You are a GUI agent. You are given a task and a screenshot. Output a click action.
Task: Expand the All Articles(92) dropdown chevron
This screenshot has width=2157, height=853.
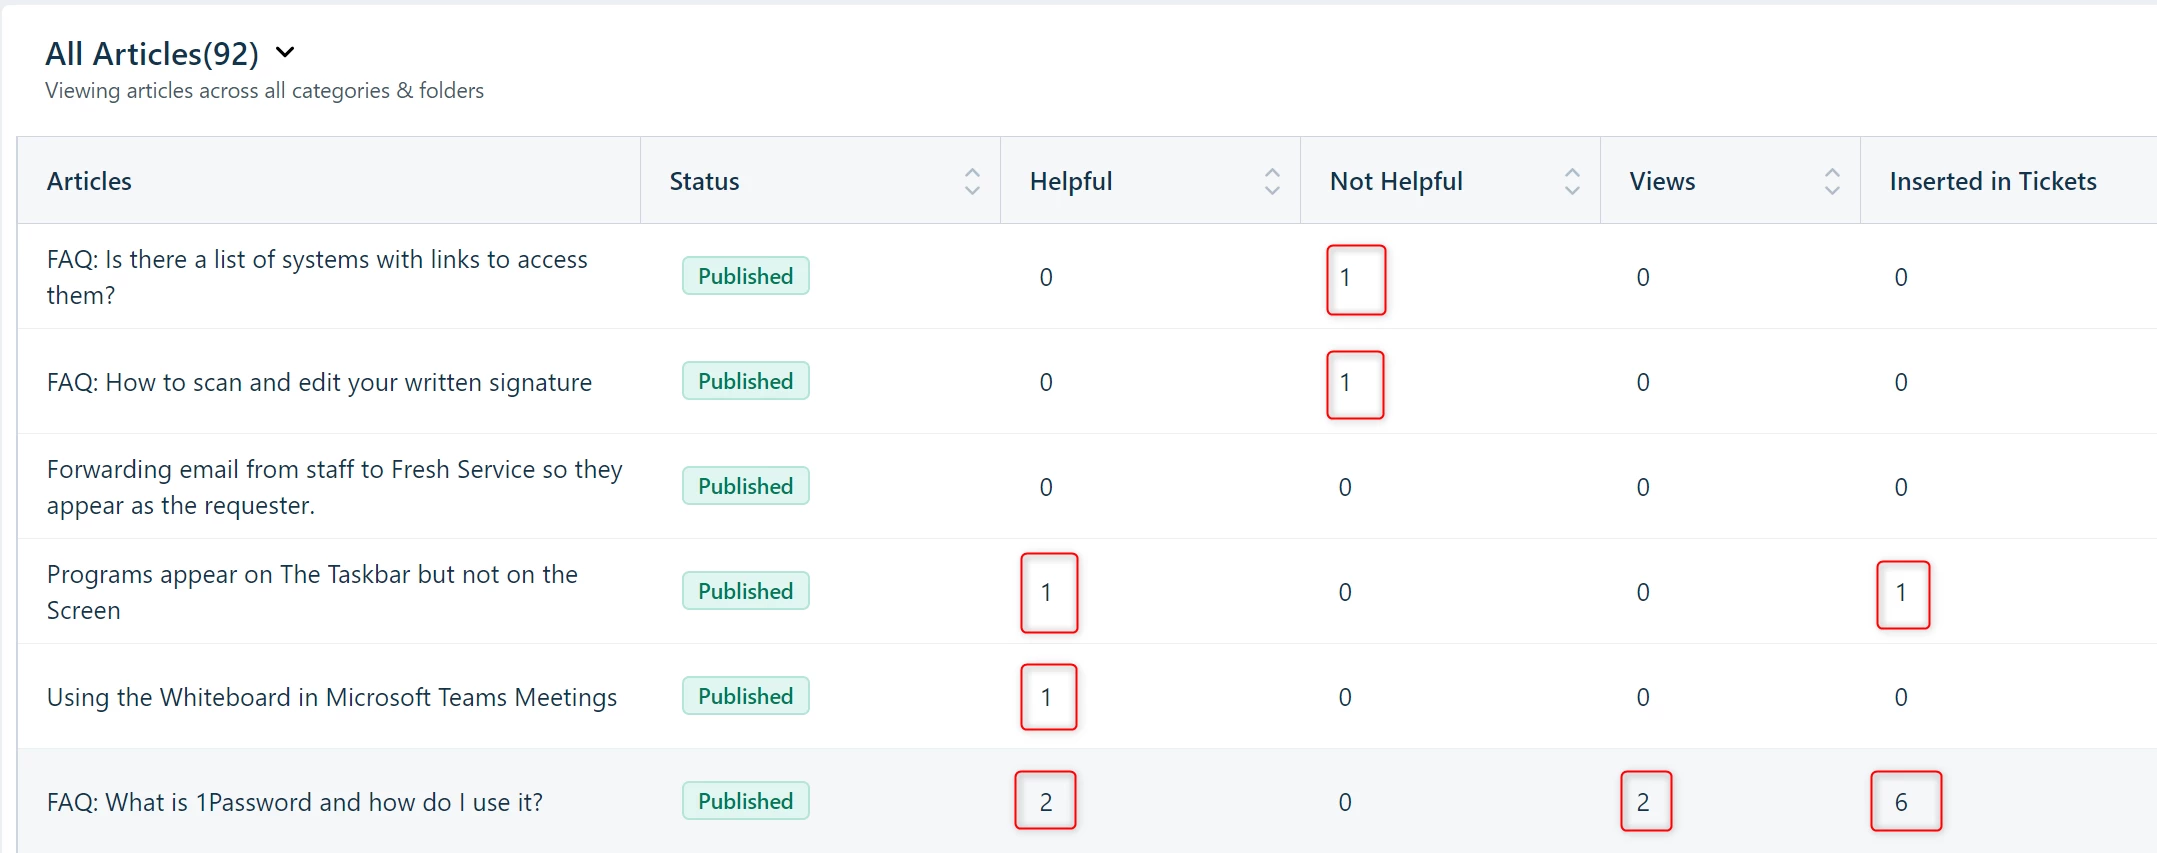tap(285, 52)
